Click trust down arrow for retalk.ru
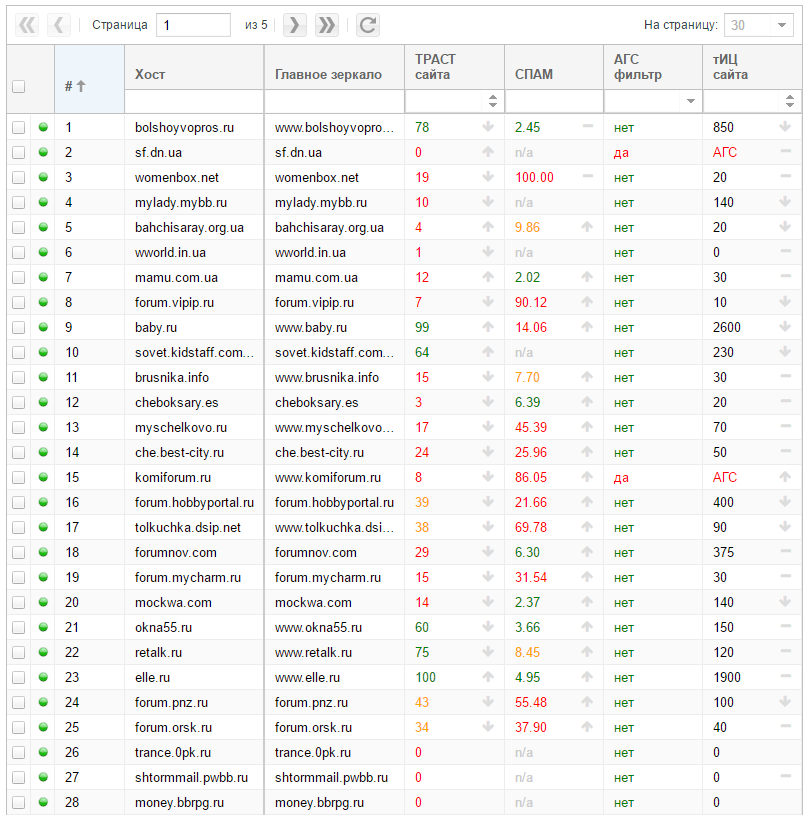Viewport: 809px width, 815px height. [488, 651]
